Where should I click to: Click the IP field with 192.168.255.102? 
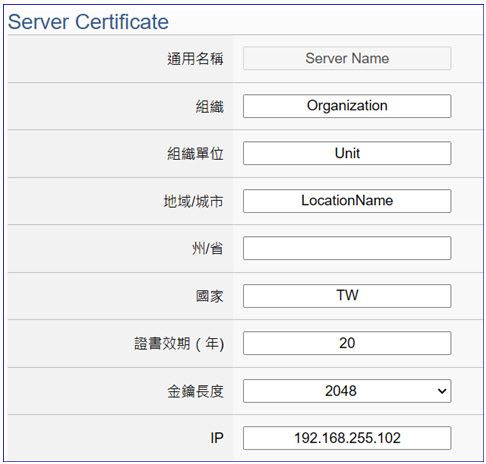(x=347, y=438)
